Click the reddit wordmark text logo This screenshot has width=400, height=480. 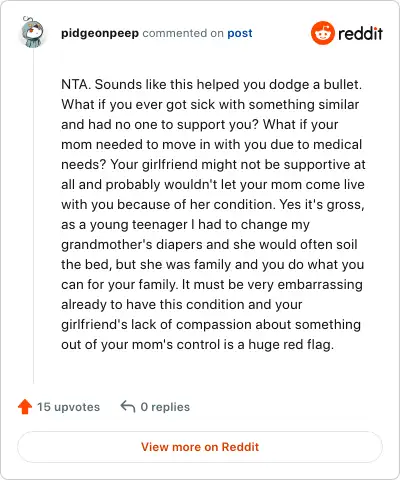point(360,34)
